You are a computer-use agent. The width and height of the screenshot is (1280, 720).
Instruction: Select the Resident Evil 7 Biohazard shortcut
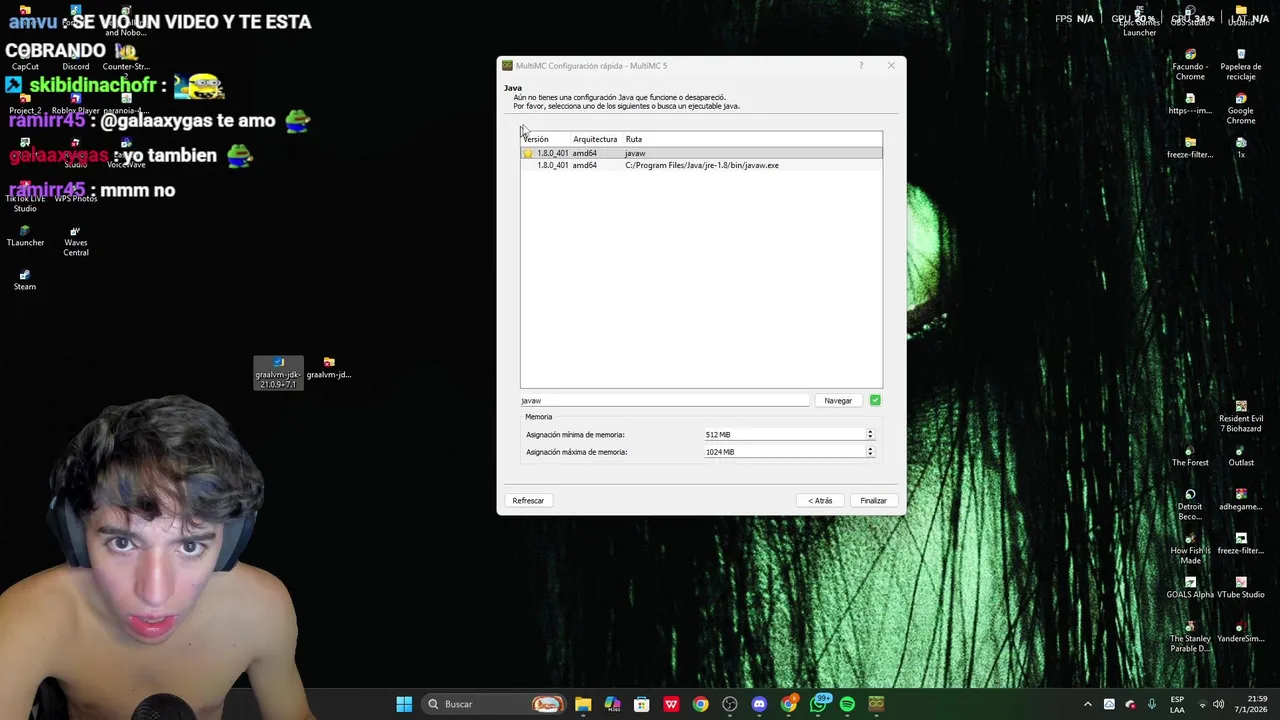pyautogui.click(x=1241, y=417)
